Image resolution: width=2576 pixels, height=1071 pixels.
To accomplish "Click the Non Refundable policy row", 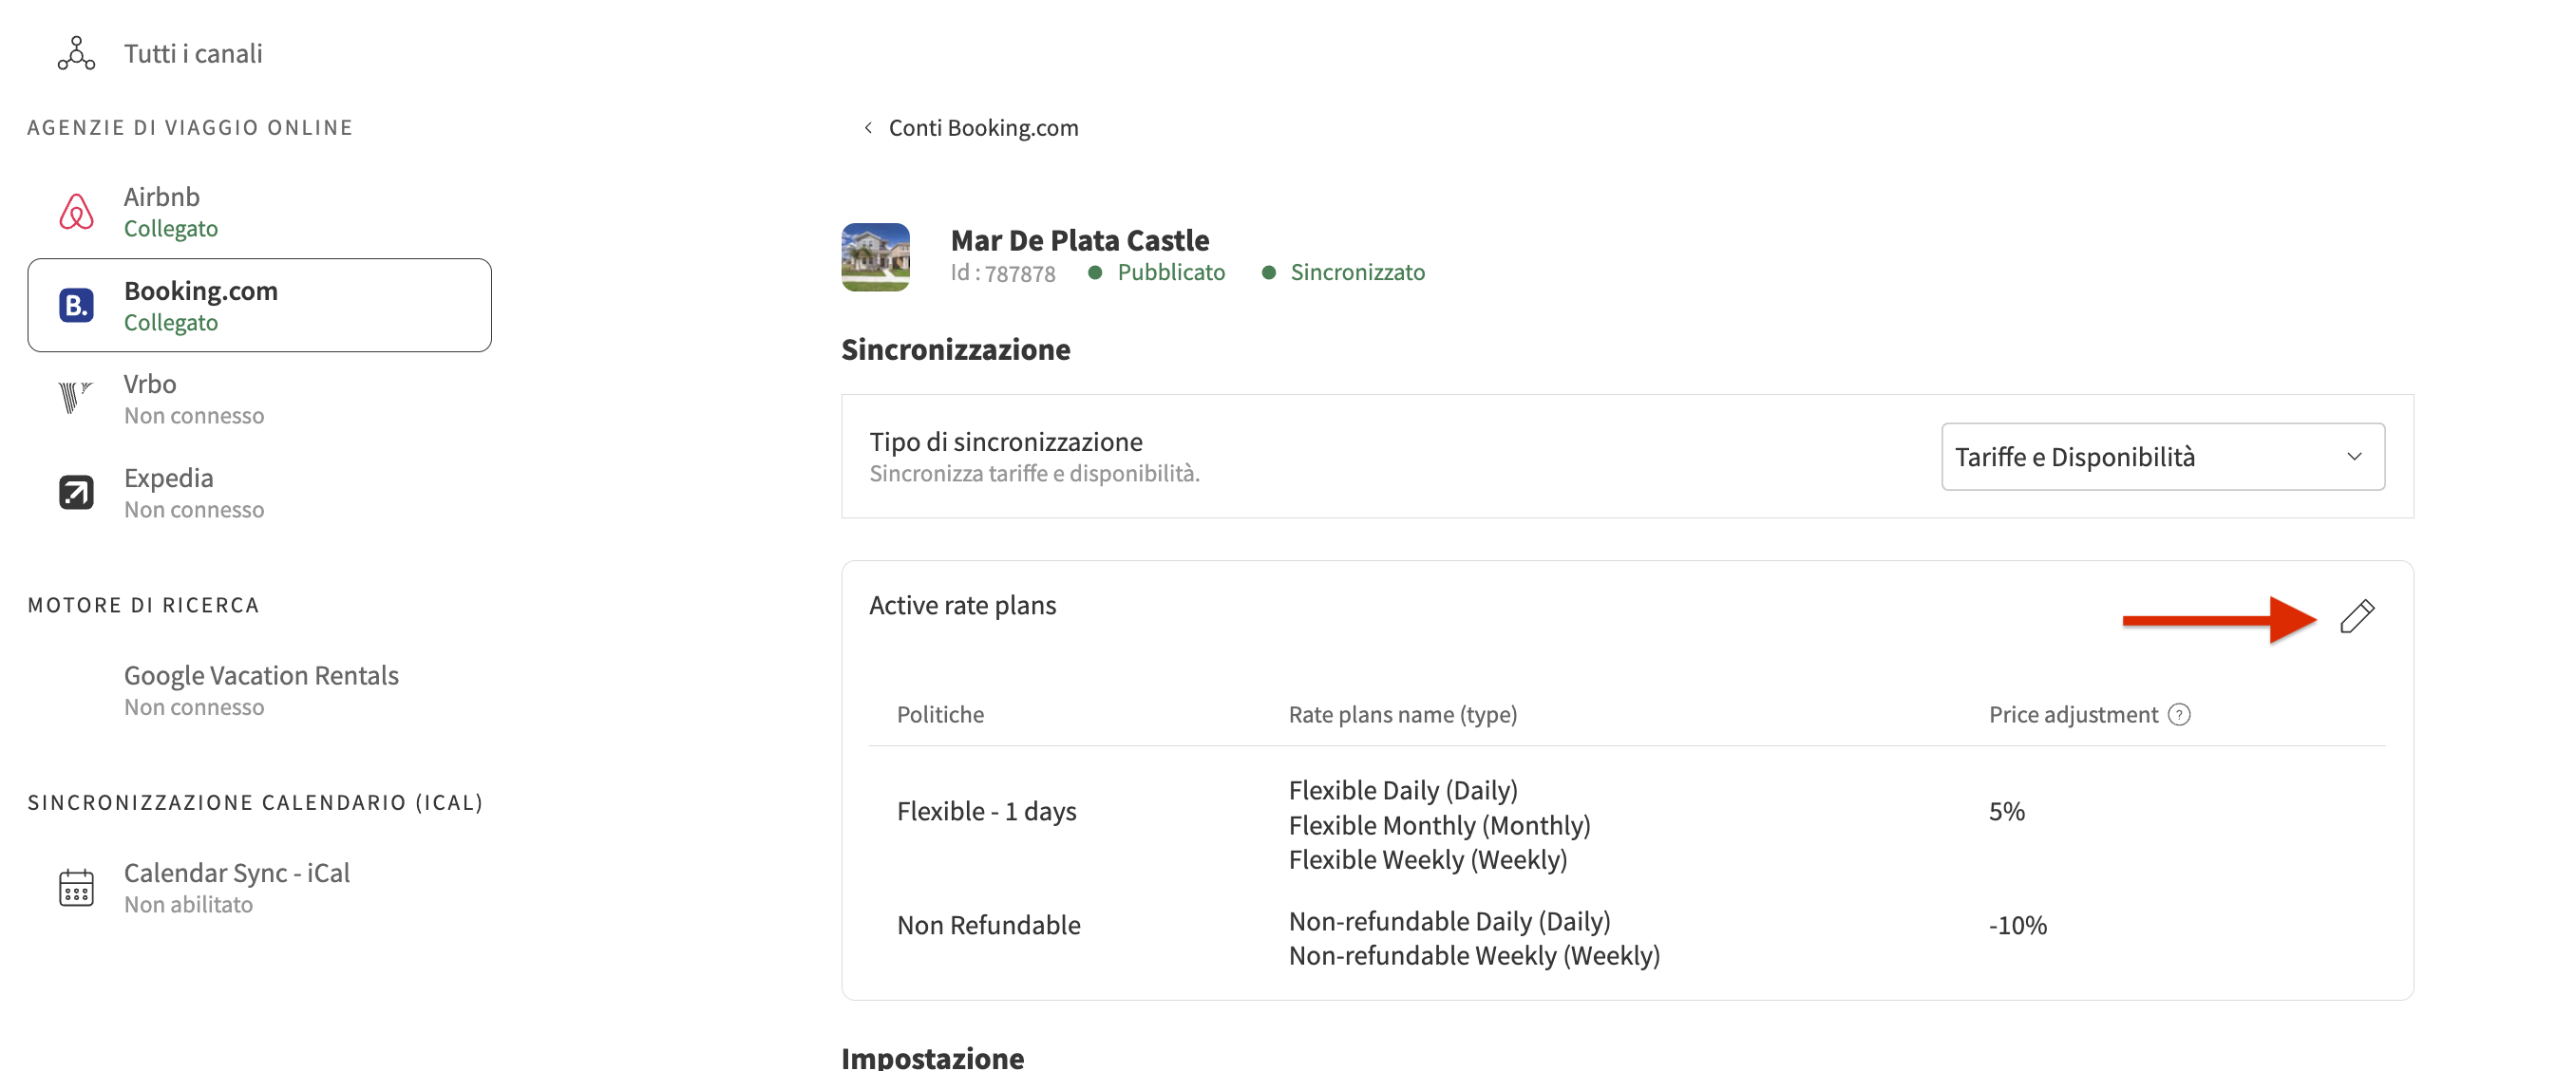I will (x=988, y=924).
